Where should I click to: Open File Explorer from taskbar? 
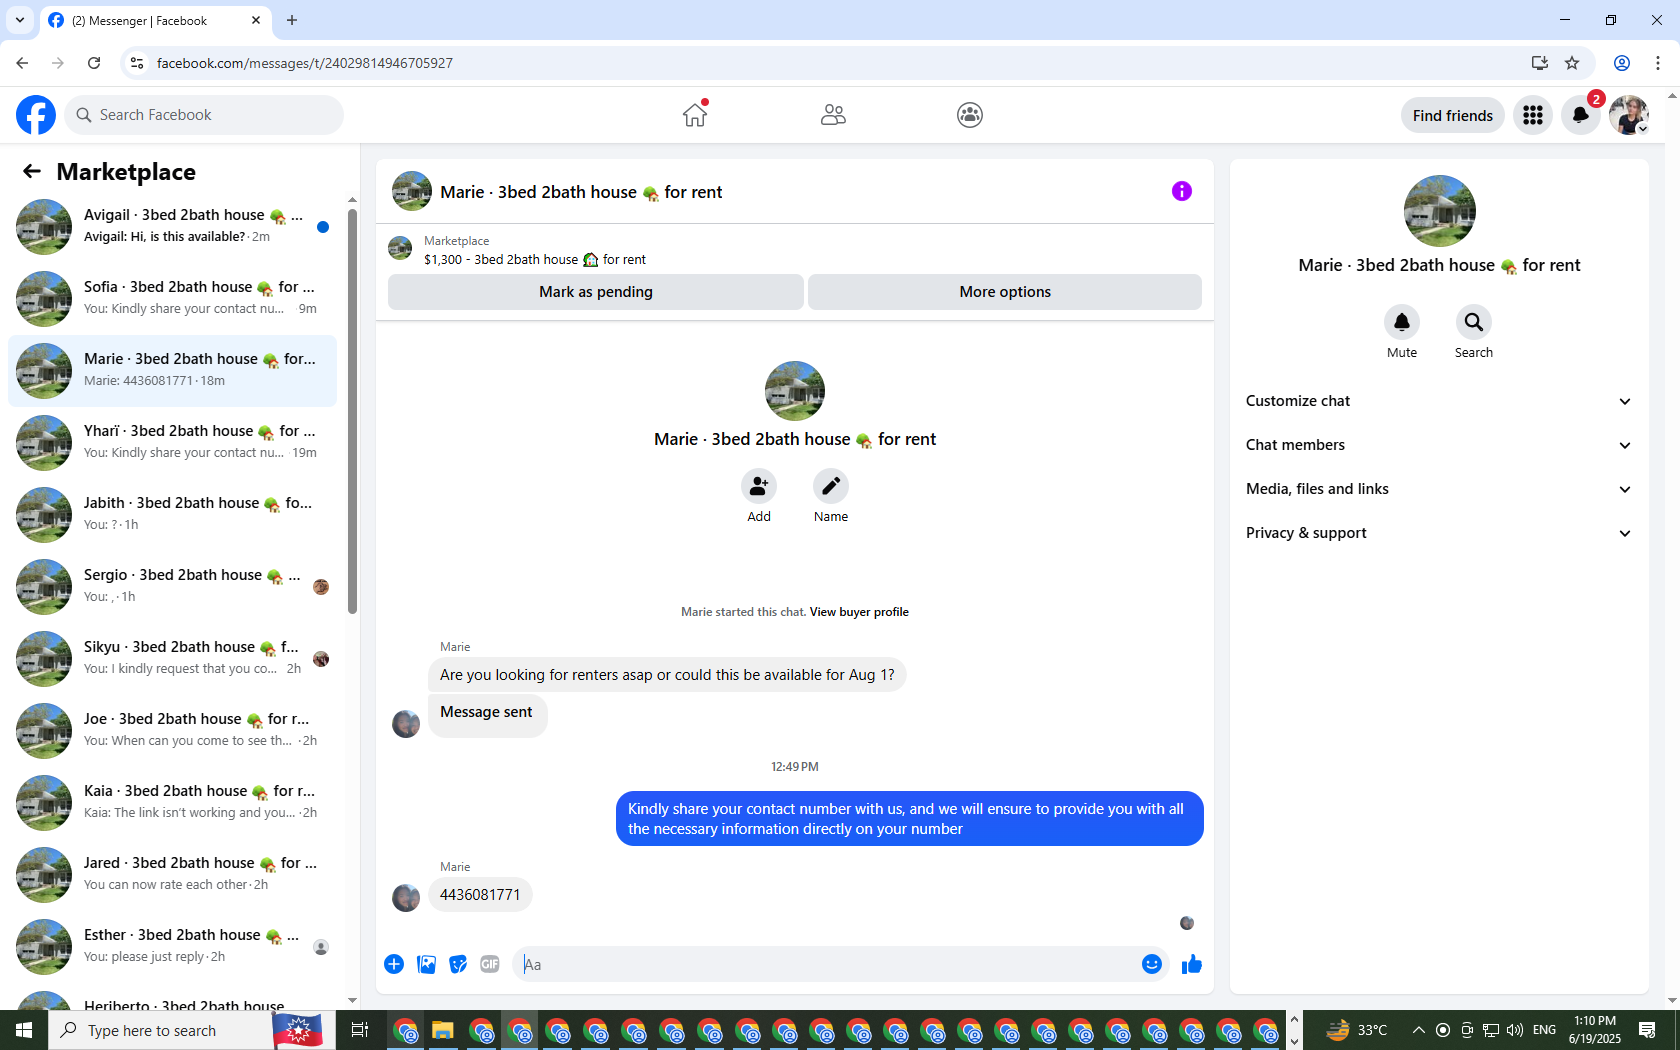pos(443,1030)
